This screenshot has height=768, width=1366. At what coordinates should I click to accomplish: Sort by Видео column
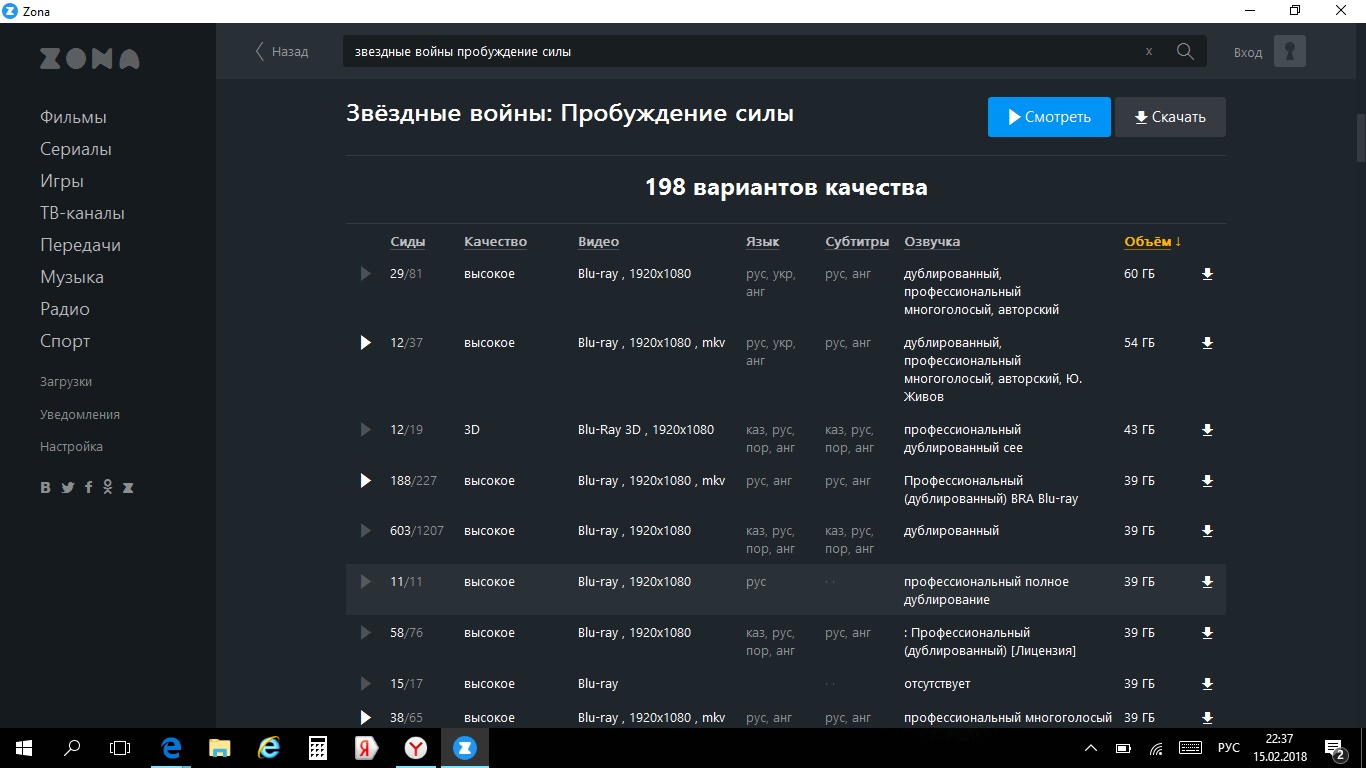point(598,242)
